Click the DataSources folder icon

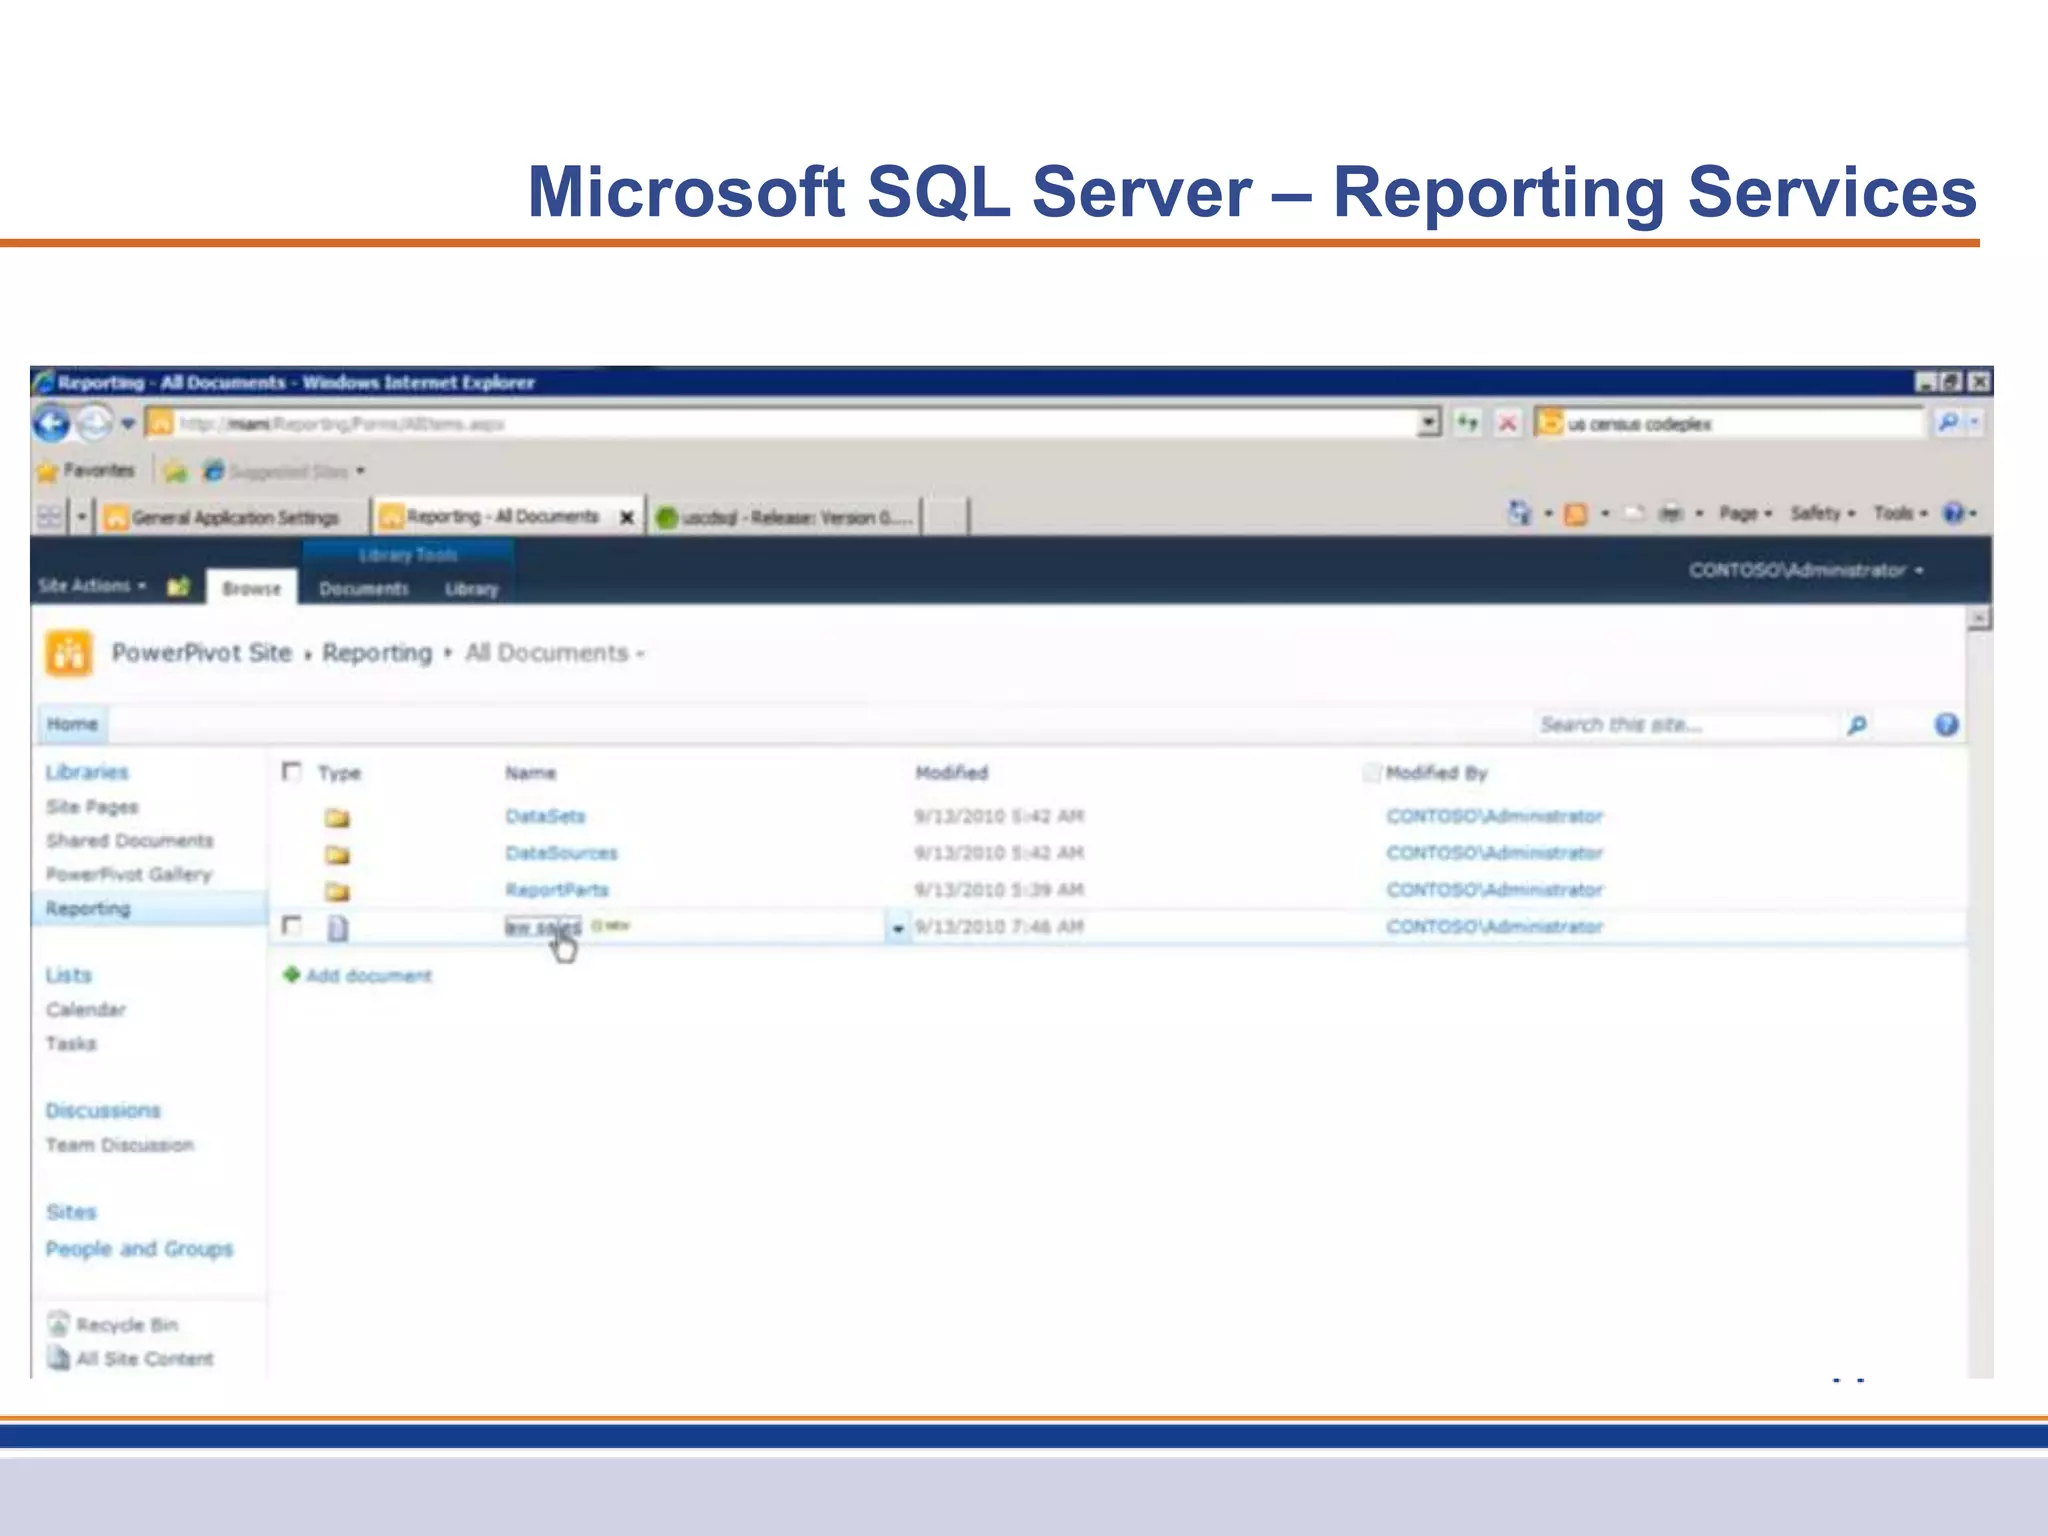[338, 855]
